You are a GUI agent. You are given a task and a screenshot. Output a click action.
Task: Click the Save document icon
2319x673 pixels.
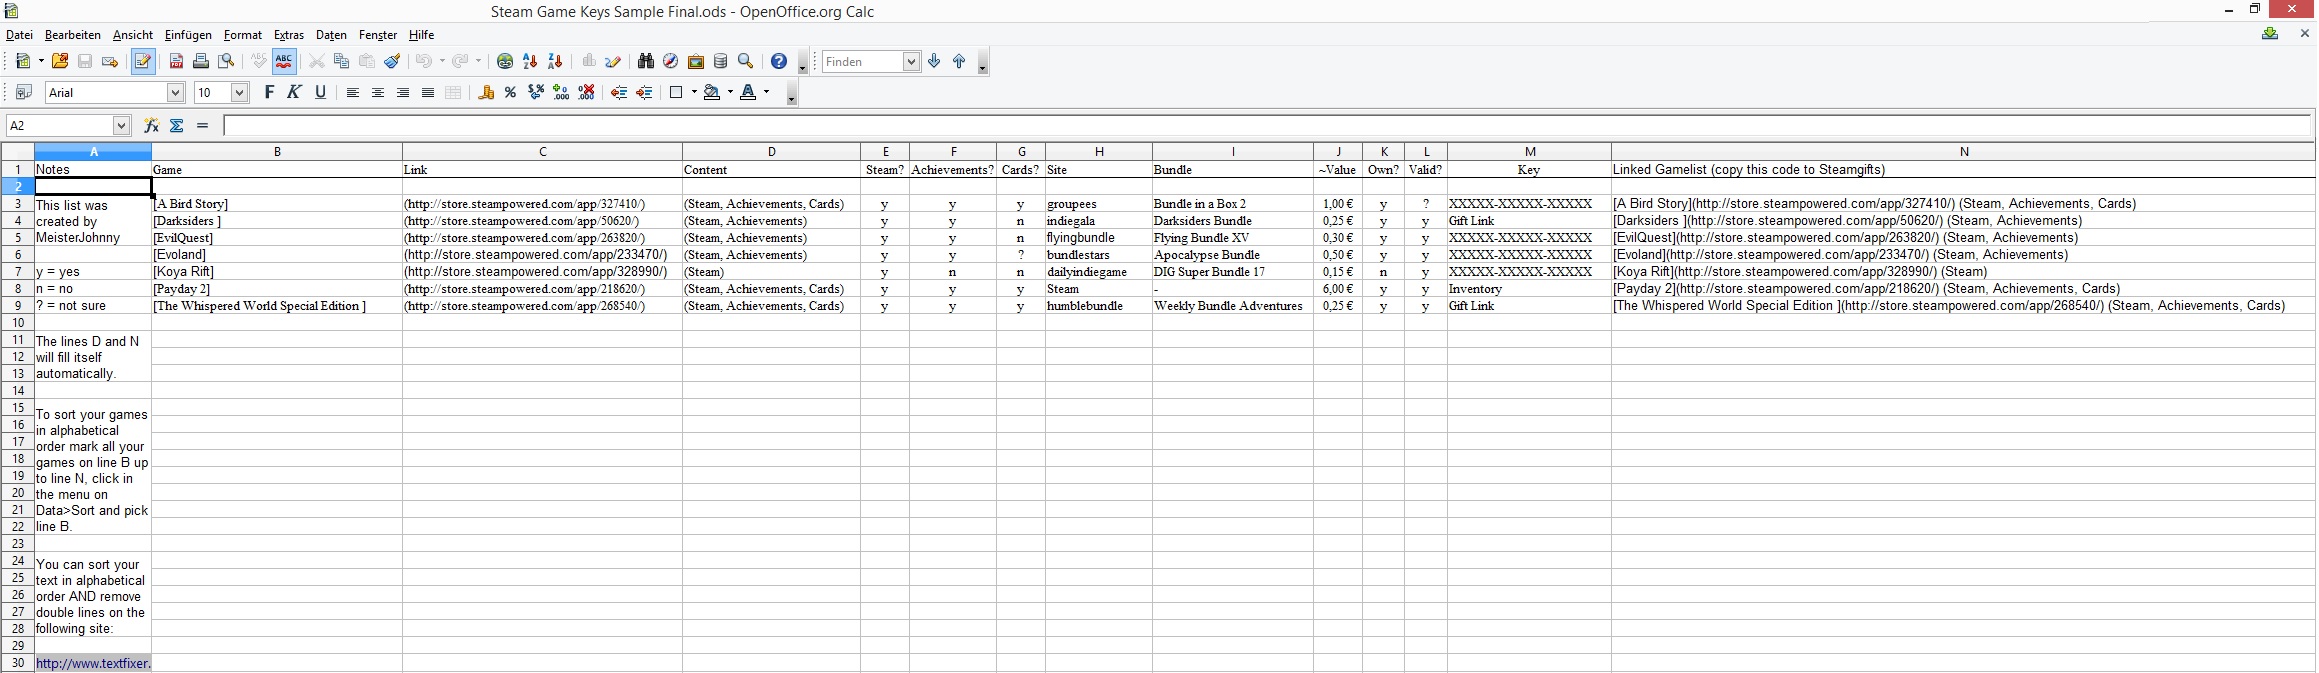(85, 62)
